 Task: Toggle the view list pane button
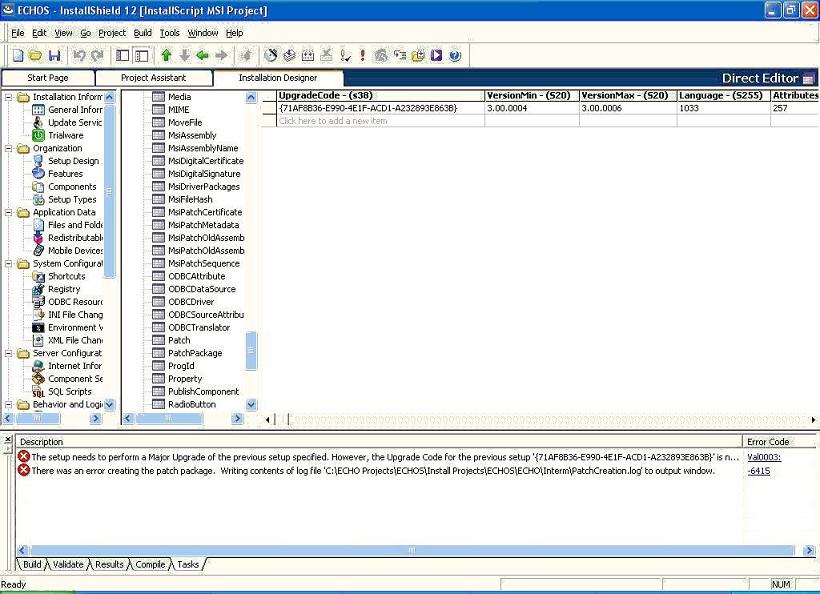(123, 56)
